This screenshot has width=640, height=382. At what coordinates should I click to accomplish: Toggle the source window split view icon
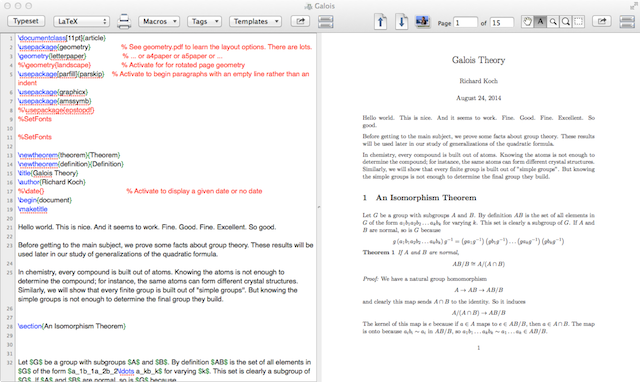(325, 21)
